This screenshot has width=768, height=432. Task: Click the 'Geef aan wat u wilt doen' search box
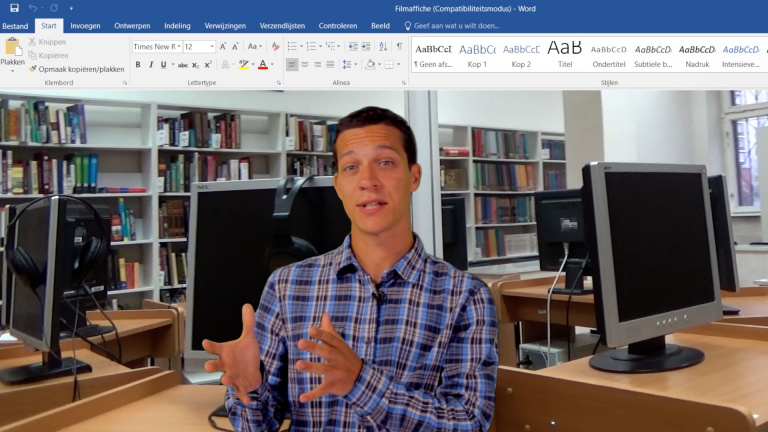[x=455, y=25]
